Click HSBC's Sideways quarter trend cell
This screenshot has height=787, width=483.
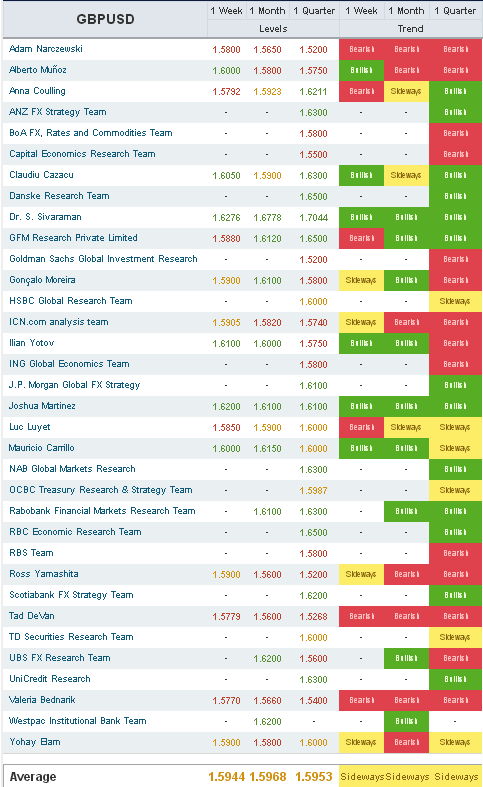coord(455,301)
